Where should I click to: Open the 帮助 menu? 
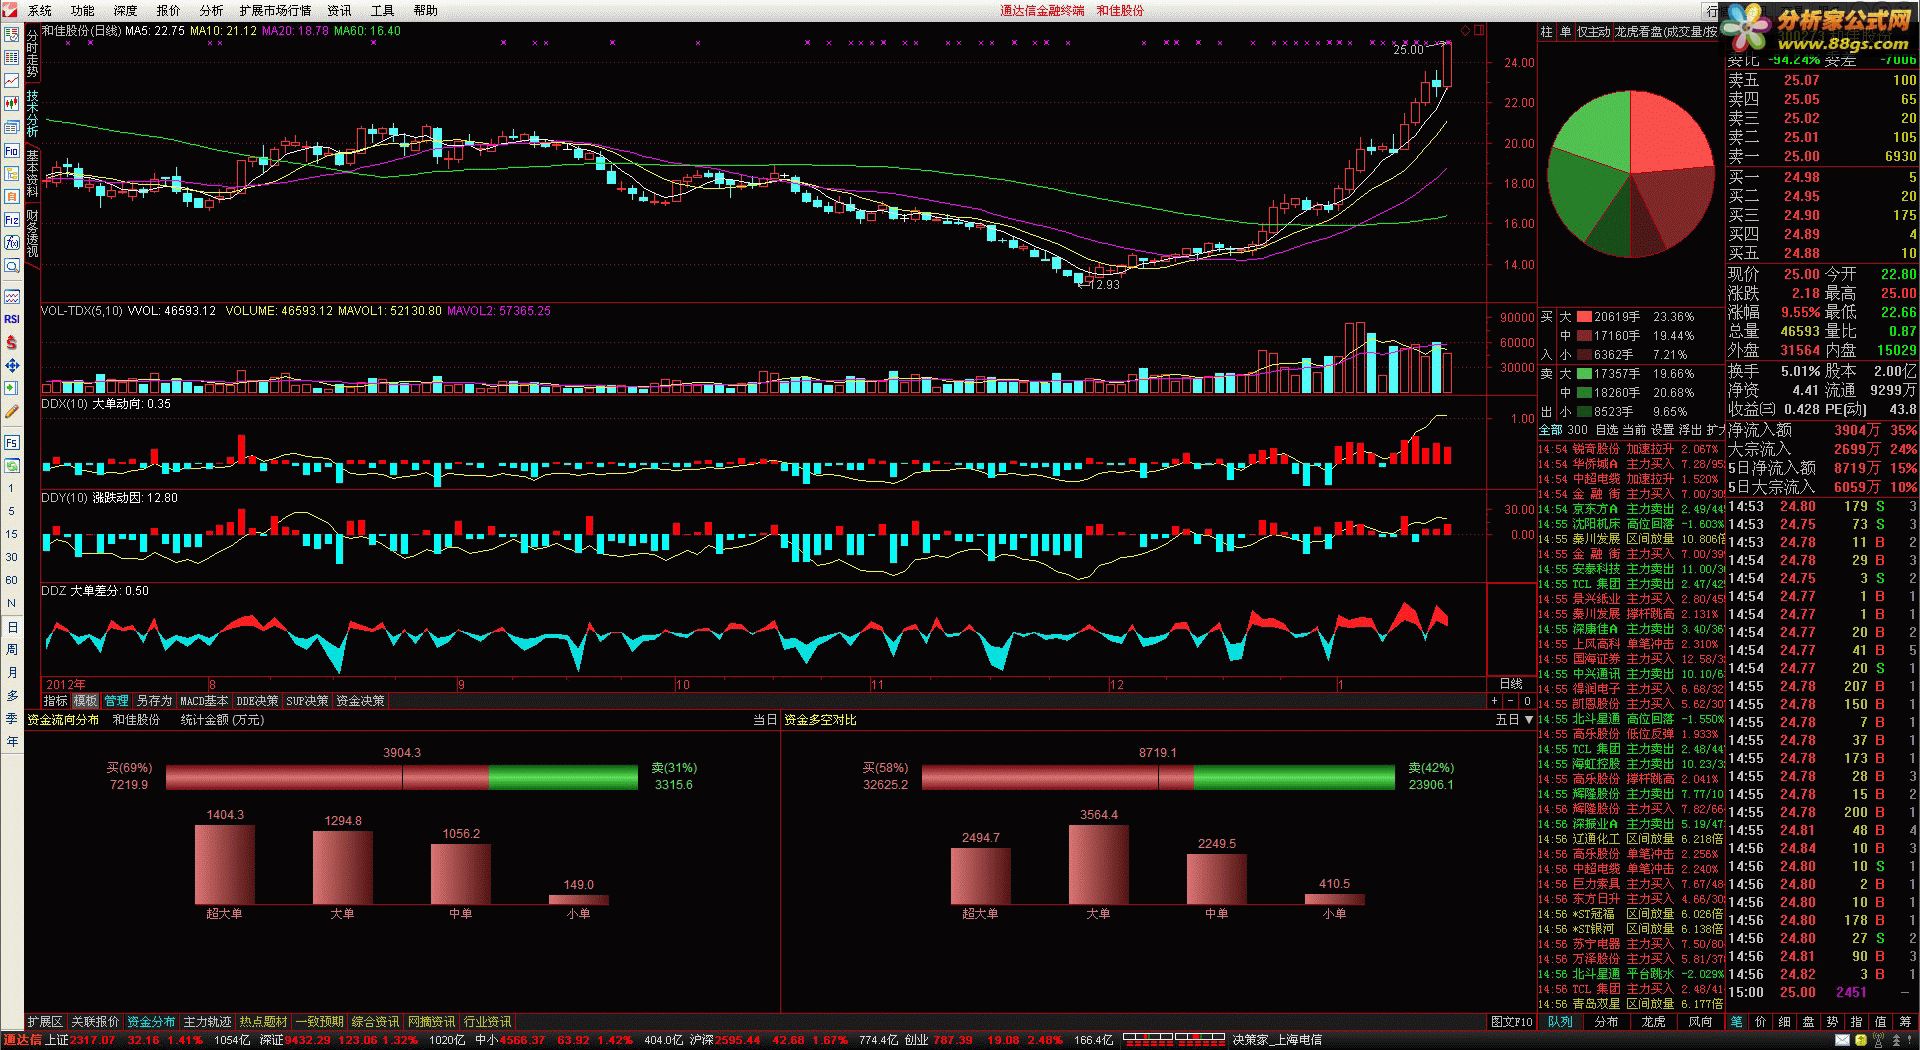tap(425, 10)
